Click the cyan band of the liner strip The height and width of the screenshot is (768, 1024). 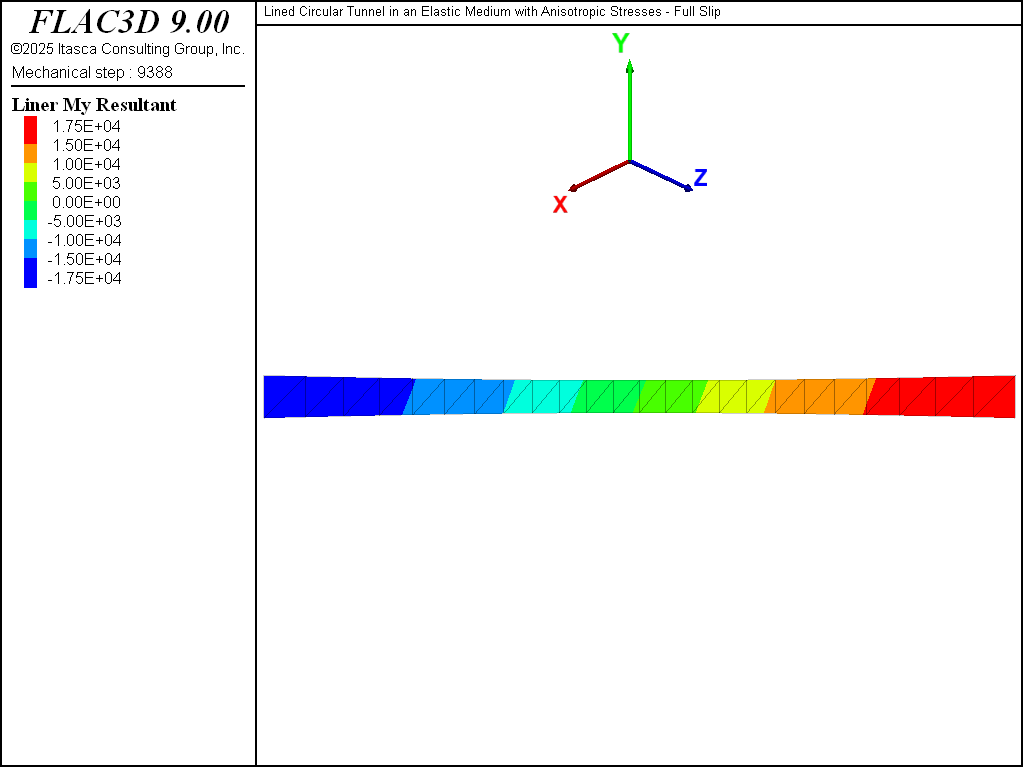[x=543, y=396]
